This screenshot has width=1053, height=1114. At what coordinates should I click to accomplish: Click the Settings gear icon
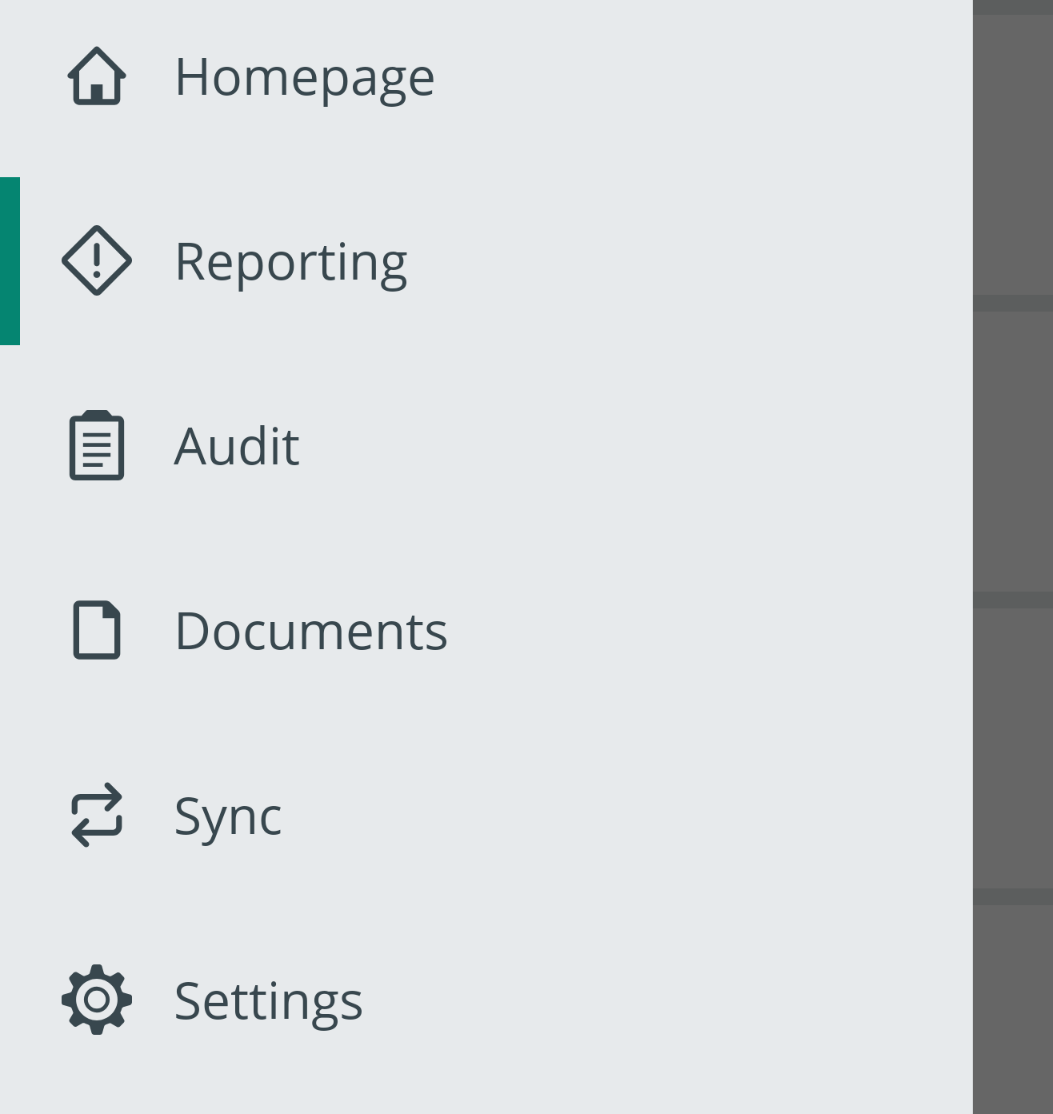tap(97, 1000)
